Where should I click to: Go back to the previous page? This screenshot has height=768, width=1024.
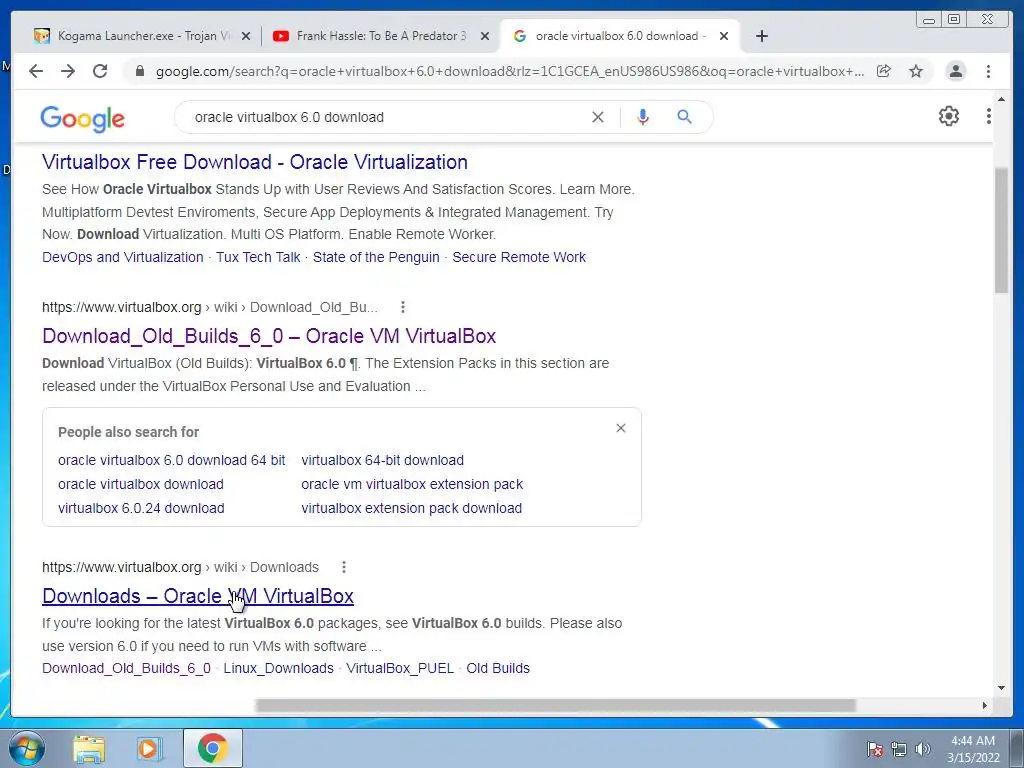tap(36, 71)
